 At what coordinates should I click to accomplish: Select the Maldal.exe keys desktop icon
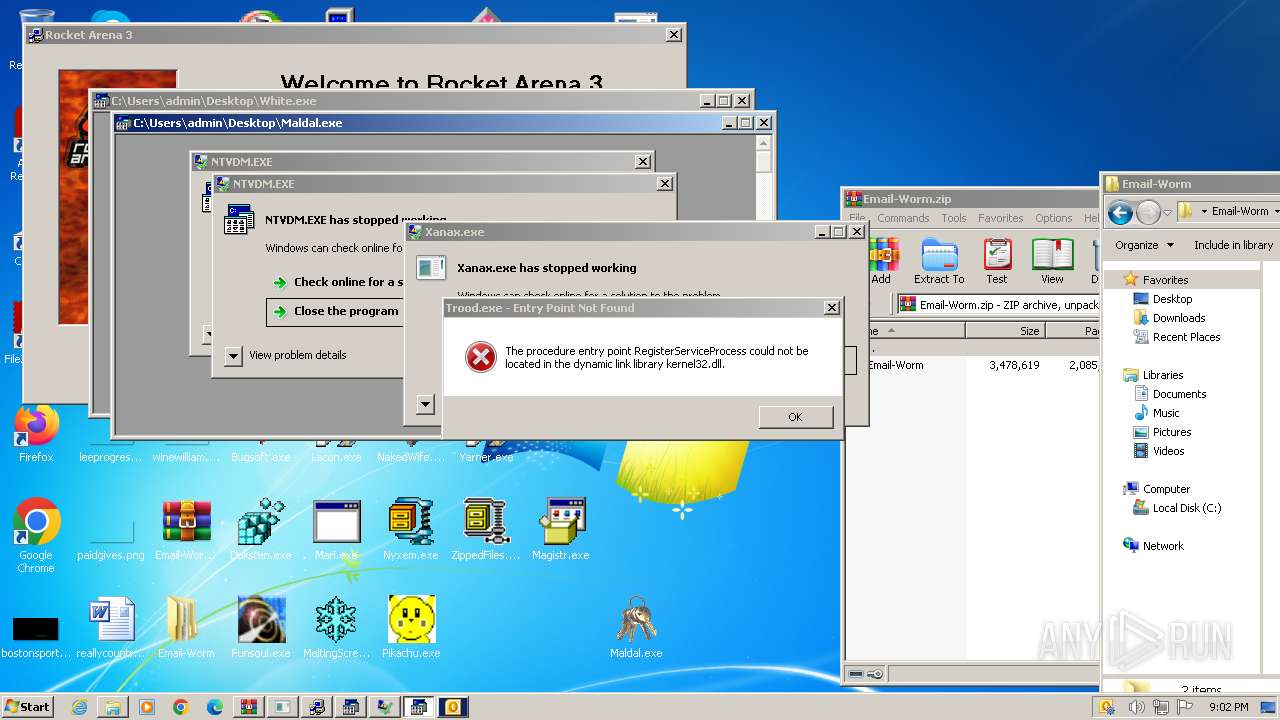(636, 628)
